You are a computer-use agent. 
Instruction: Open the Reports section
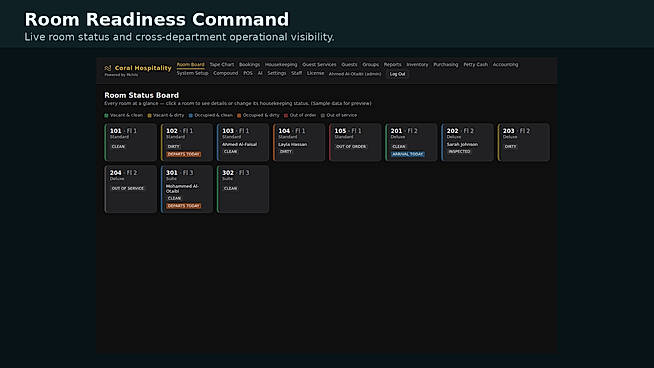click(x=392, y=65)
